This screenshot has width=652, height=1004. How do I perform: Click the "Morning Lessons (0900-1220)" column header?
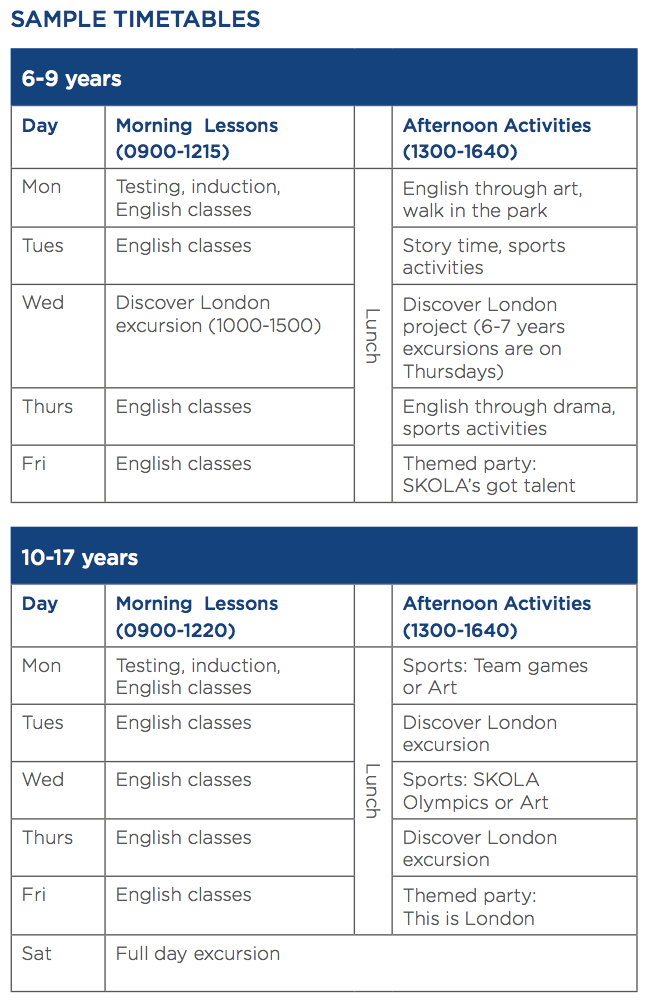click(197, 616)
